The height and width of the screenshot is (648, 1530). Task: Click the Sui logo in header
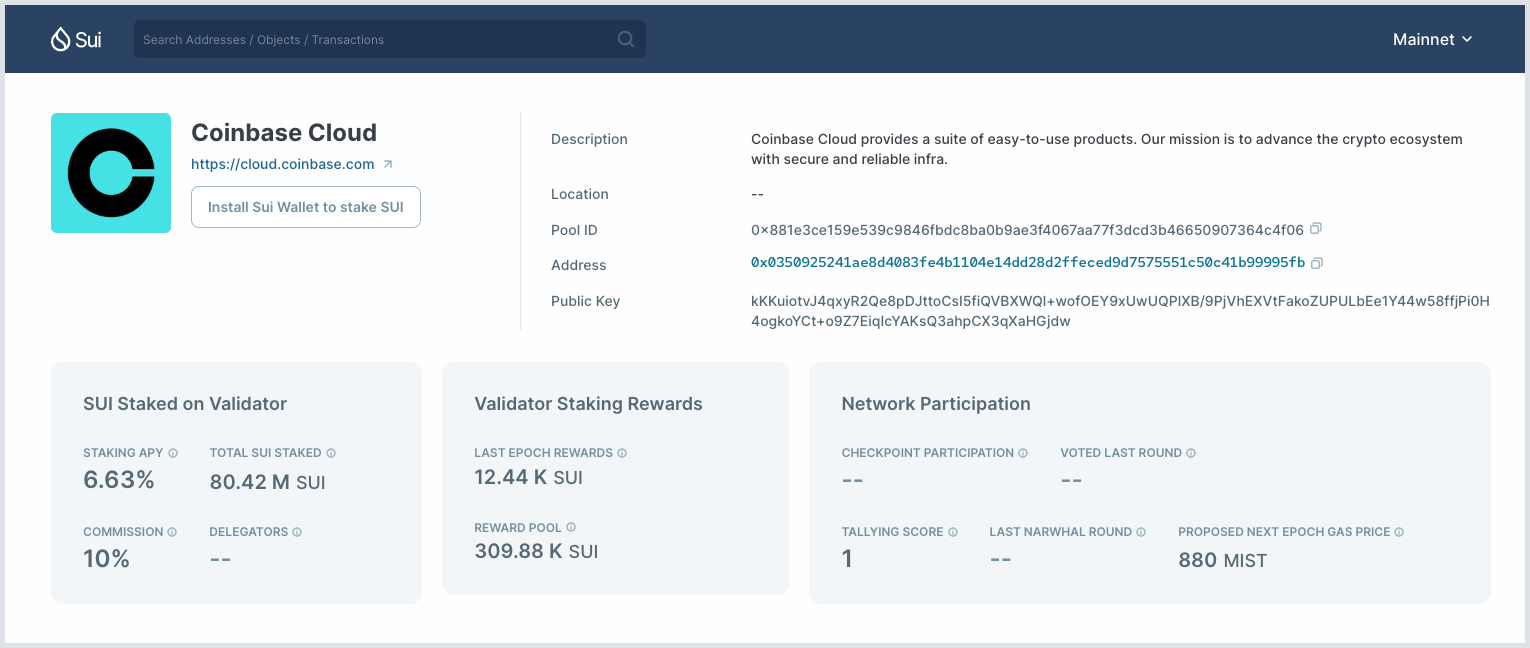click(76, 39)
